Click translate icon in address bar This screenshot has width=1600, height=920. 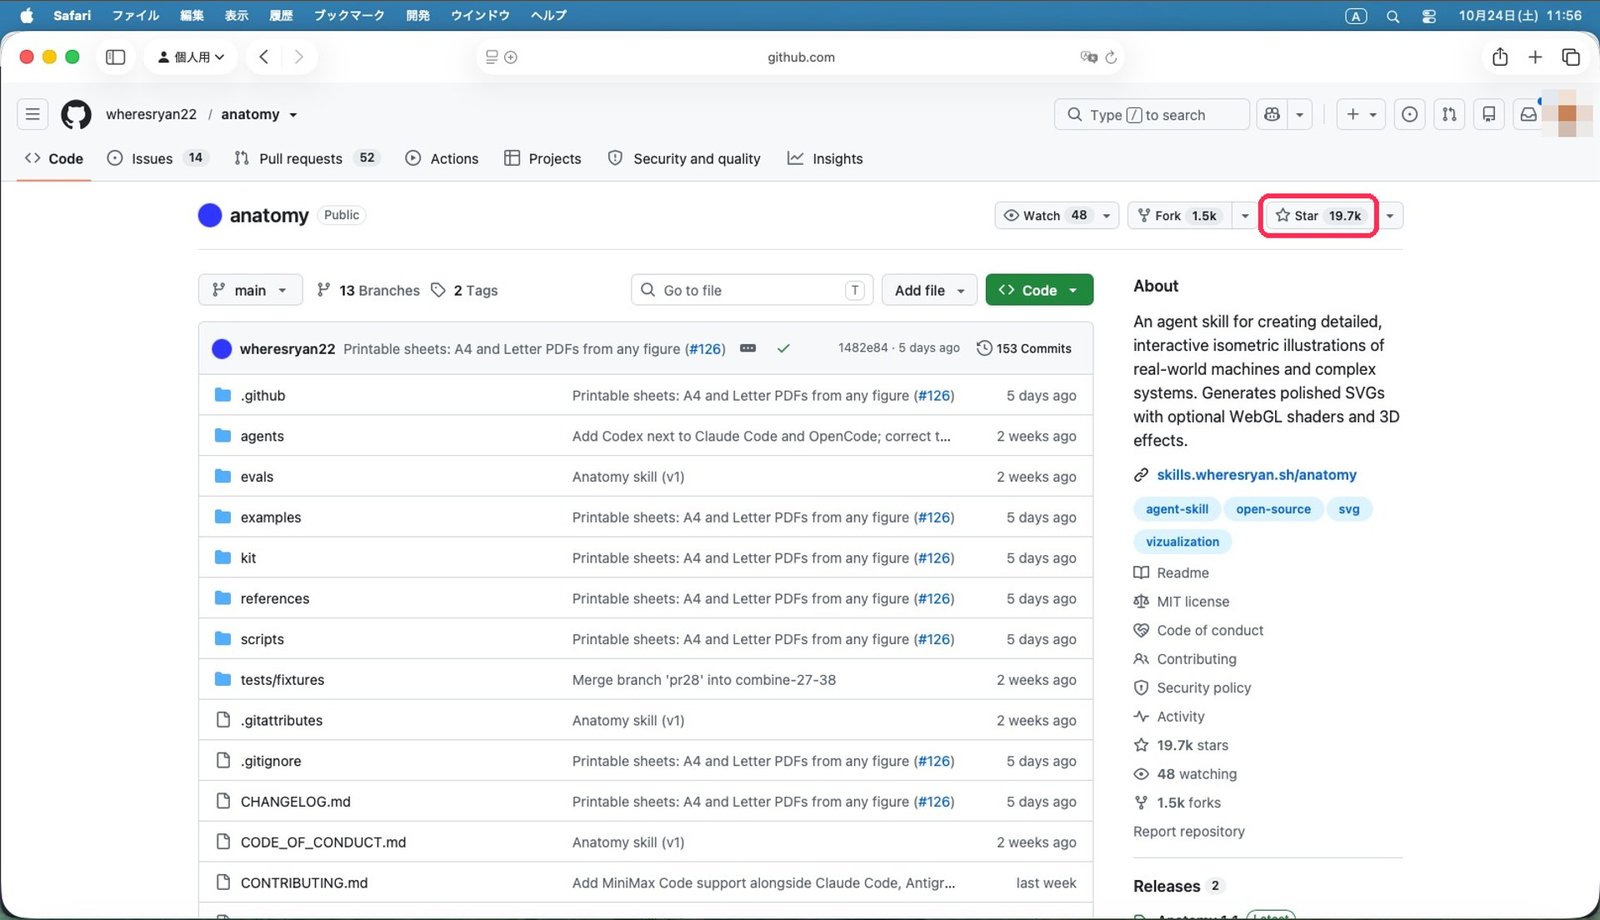click(1089, 57)
